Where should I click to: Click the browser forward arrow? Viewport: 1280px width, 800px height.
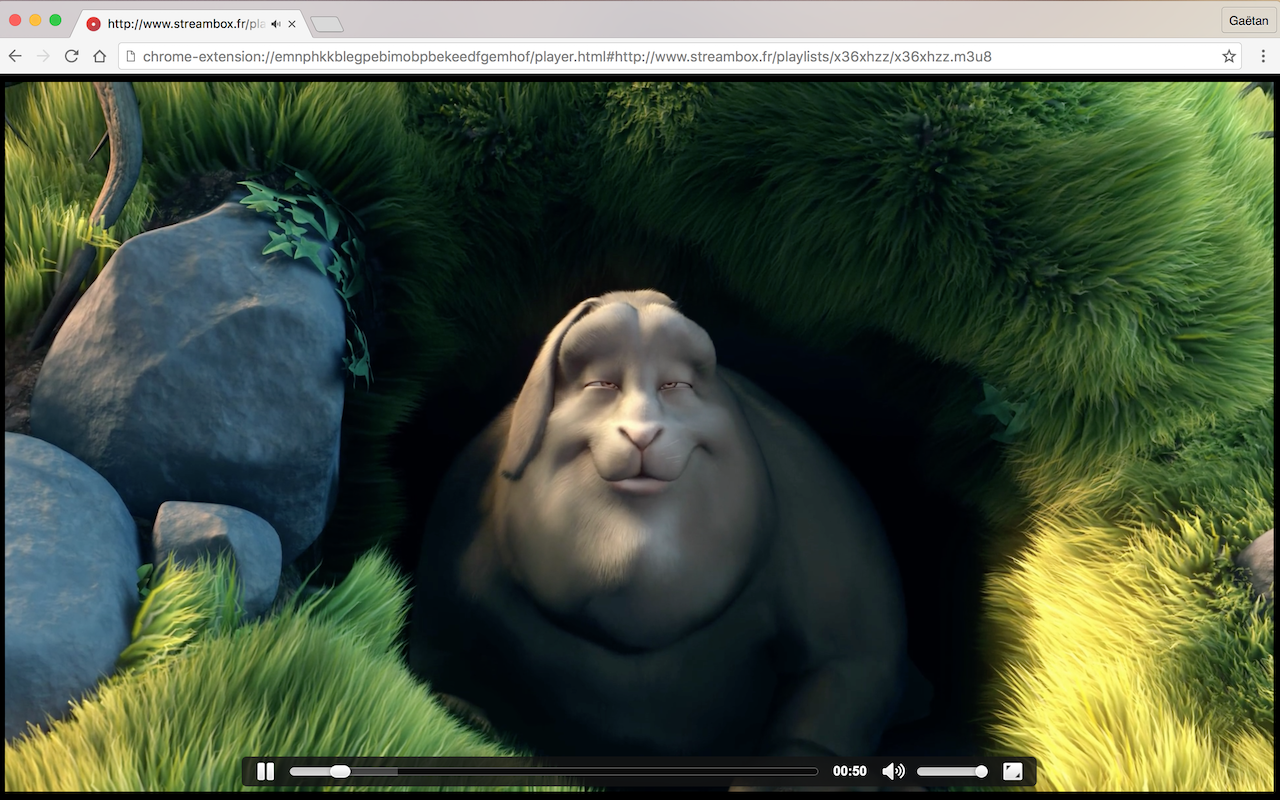pos(43,56)
